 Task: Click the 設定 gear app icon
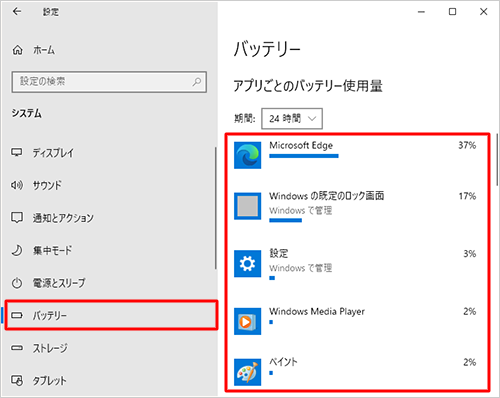click(x=247, y=264)
